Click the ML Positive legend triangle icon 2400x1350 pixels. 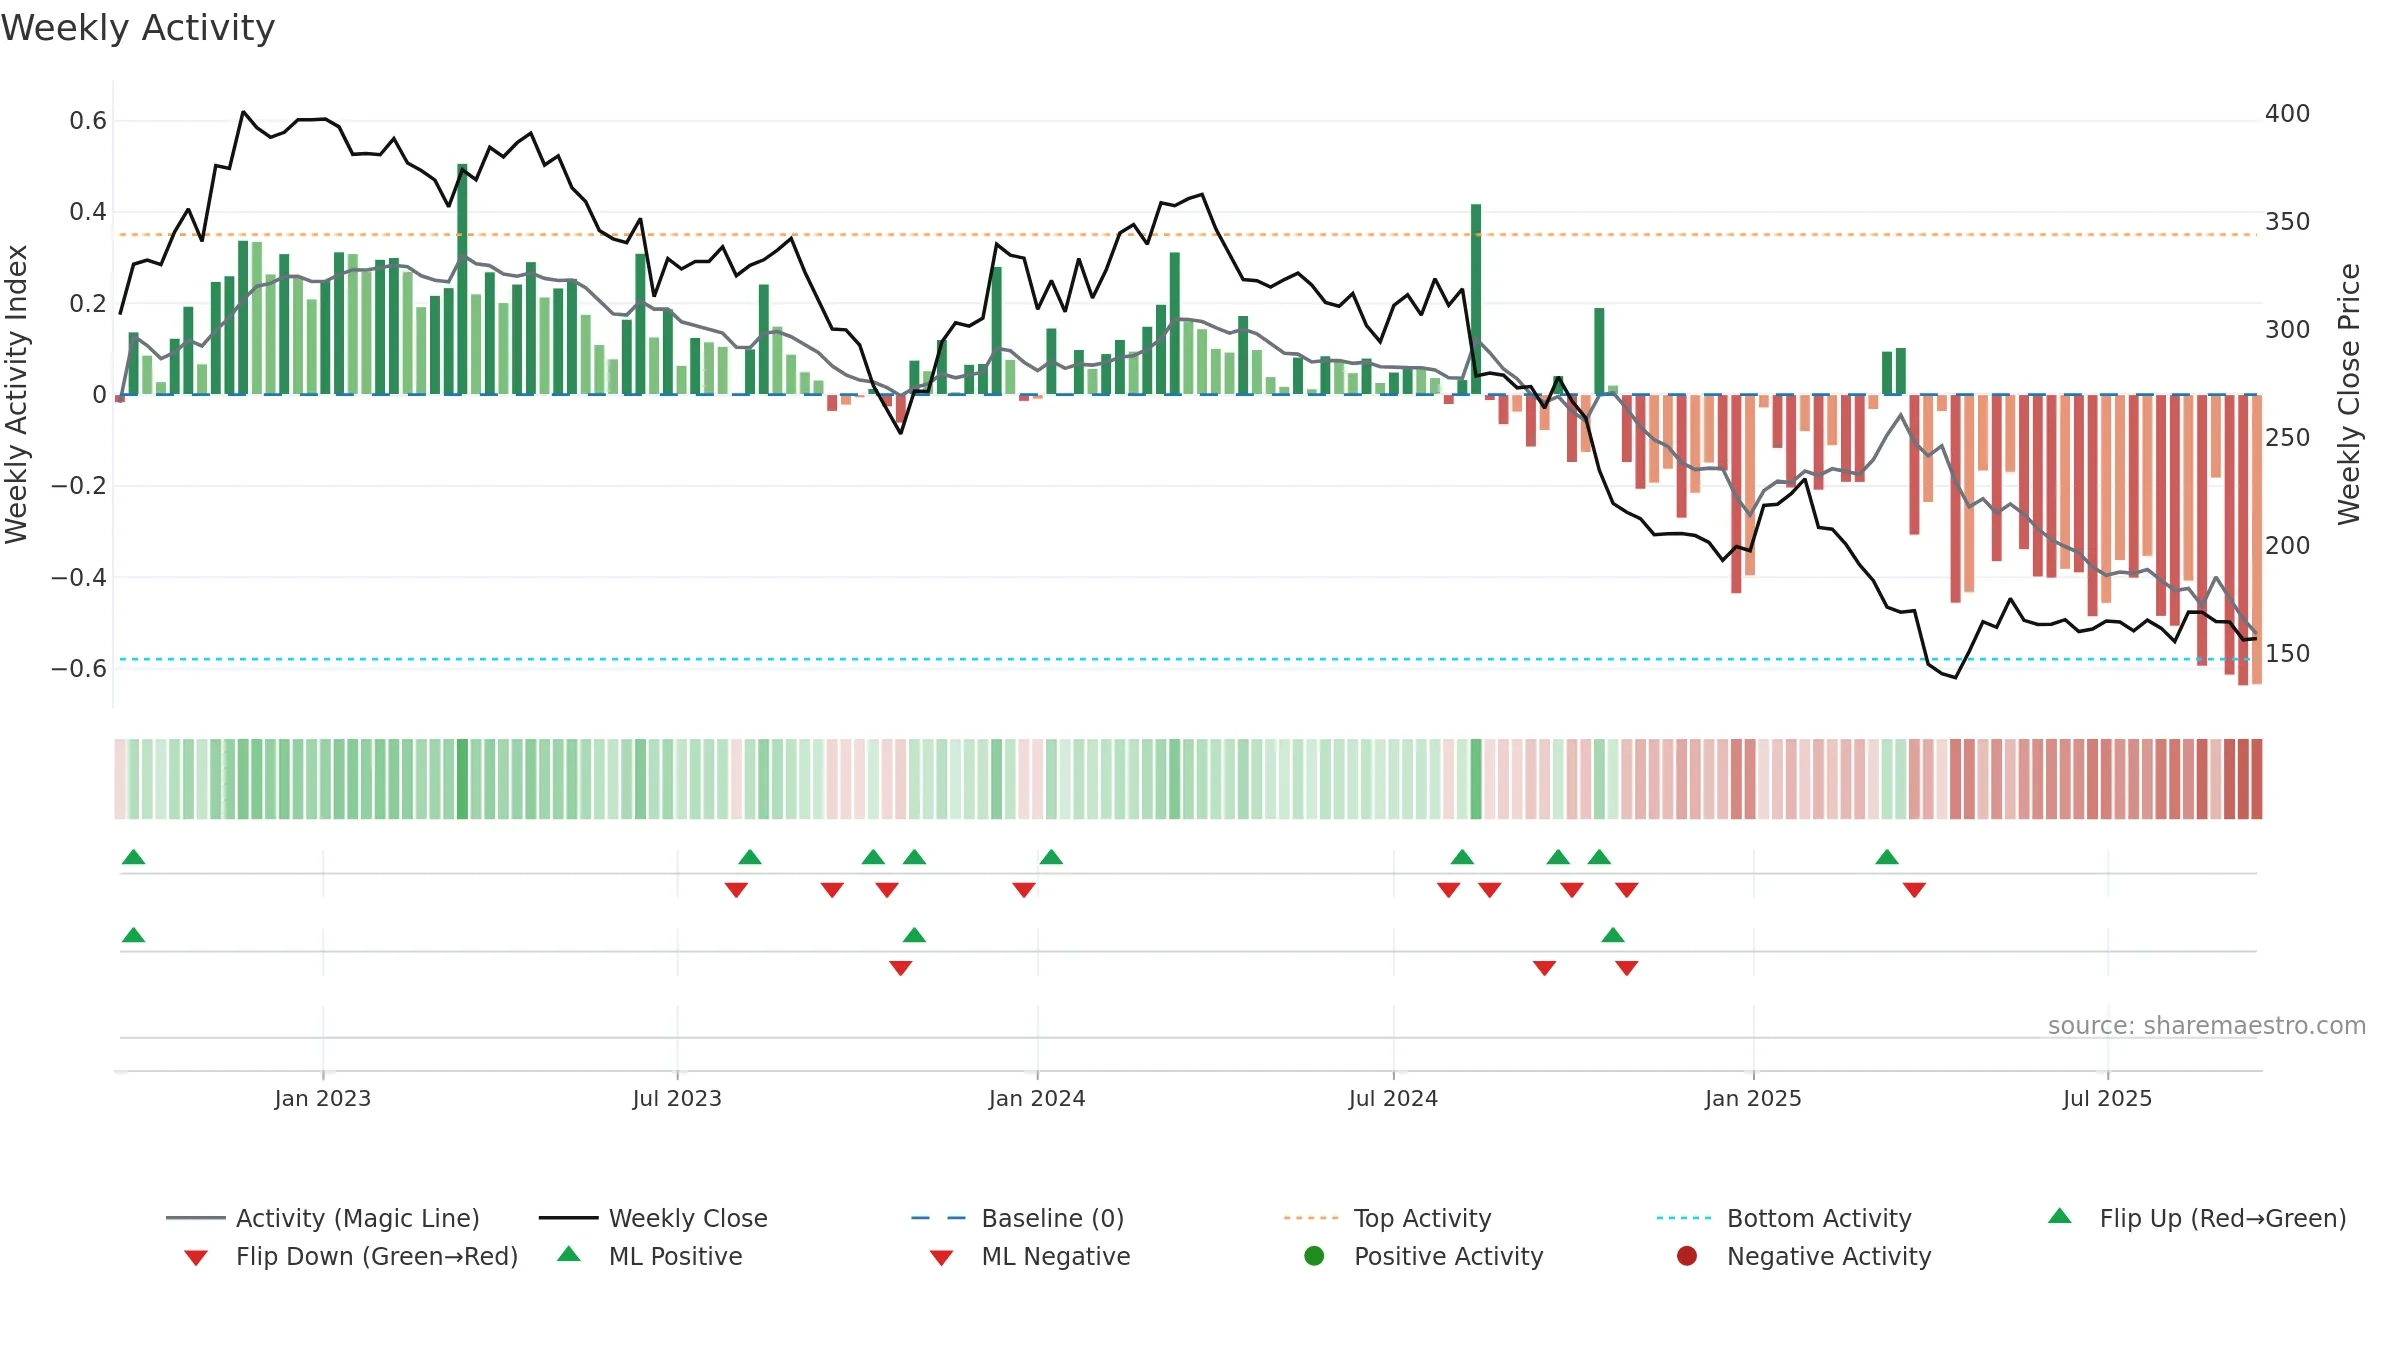point(569,1254)
